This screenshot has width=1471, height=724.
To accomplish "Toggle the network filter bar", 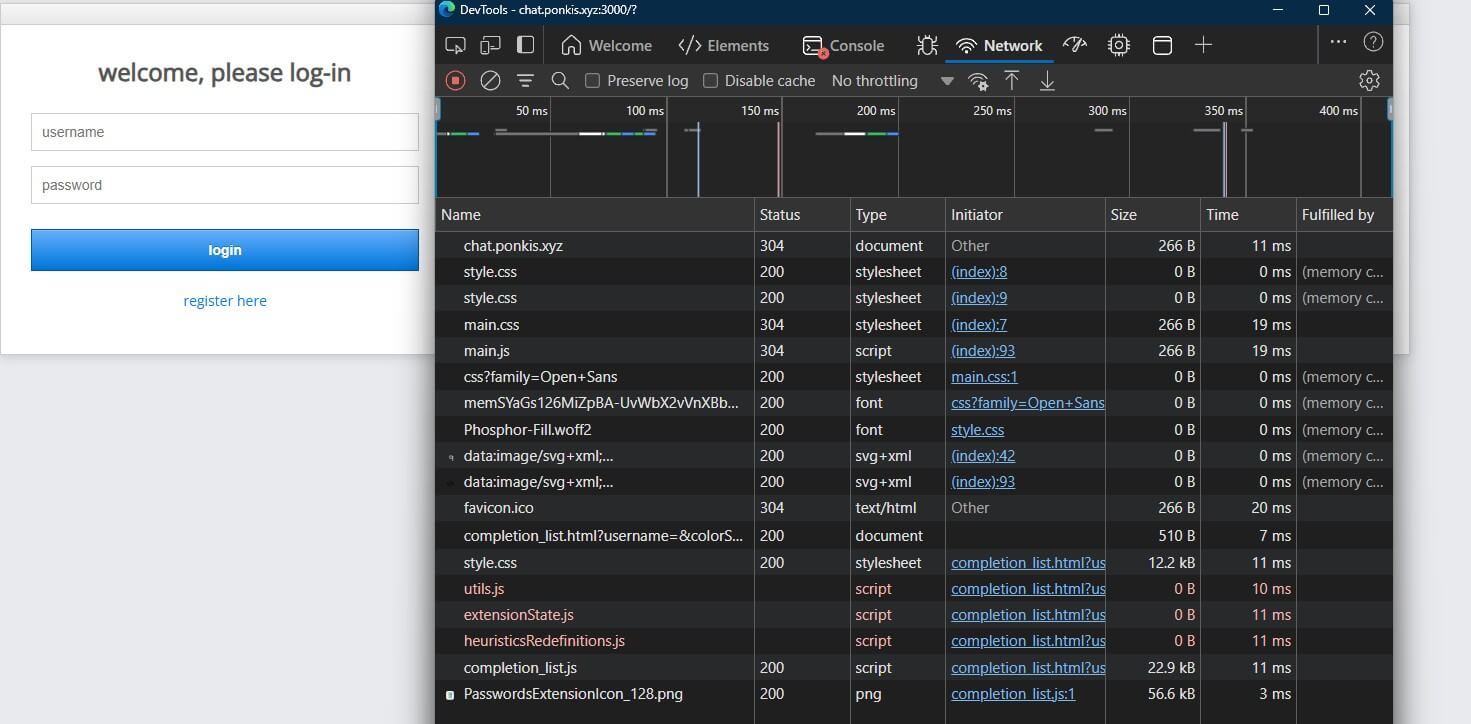I will tap(525, 81).
